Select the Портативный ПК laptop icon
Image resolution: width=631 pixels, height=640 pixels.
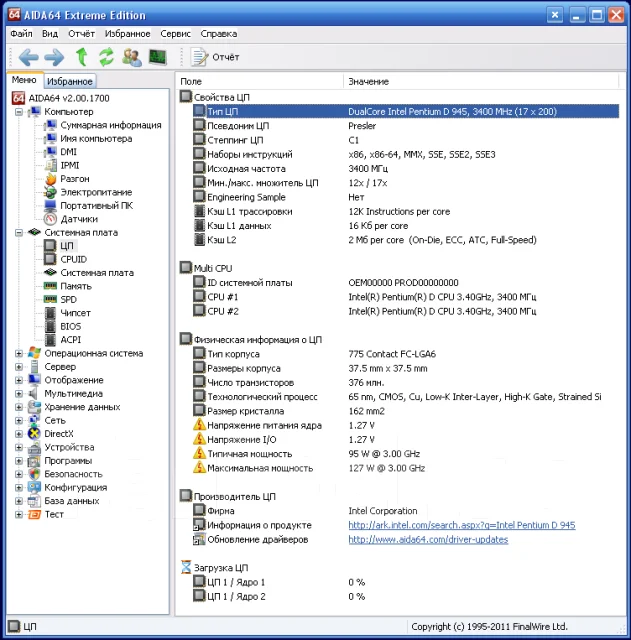click(51, 205)
